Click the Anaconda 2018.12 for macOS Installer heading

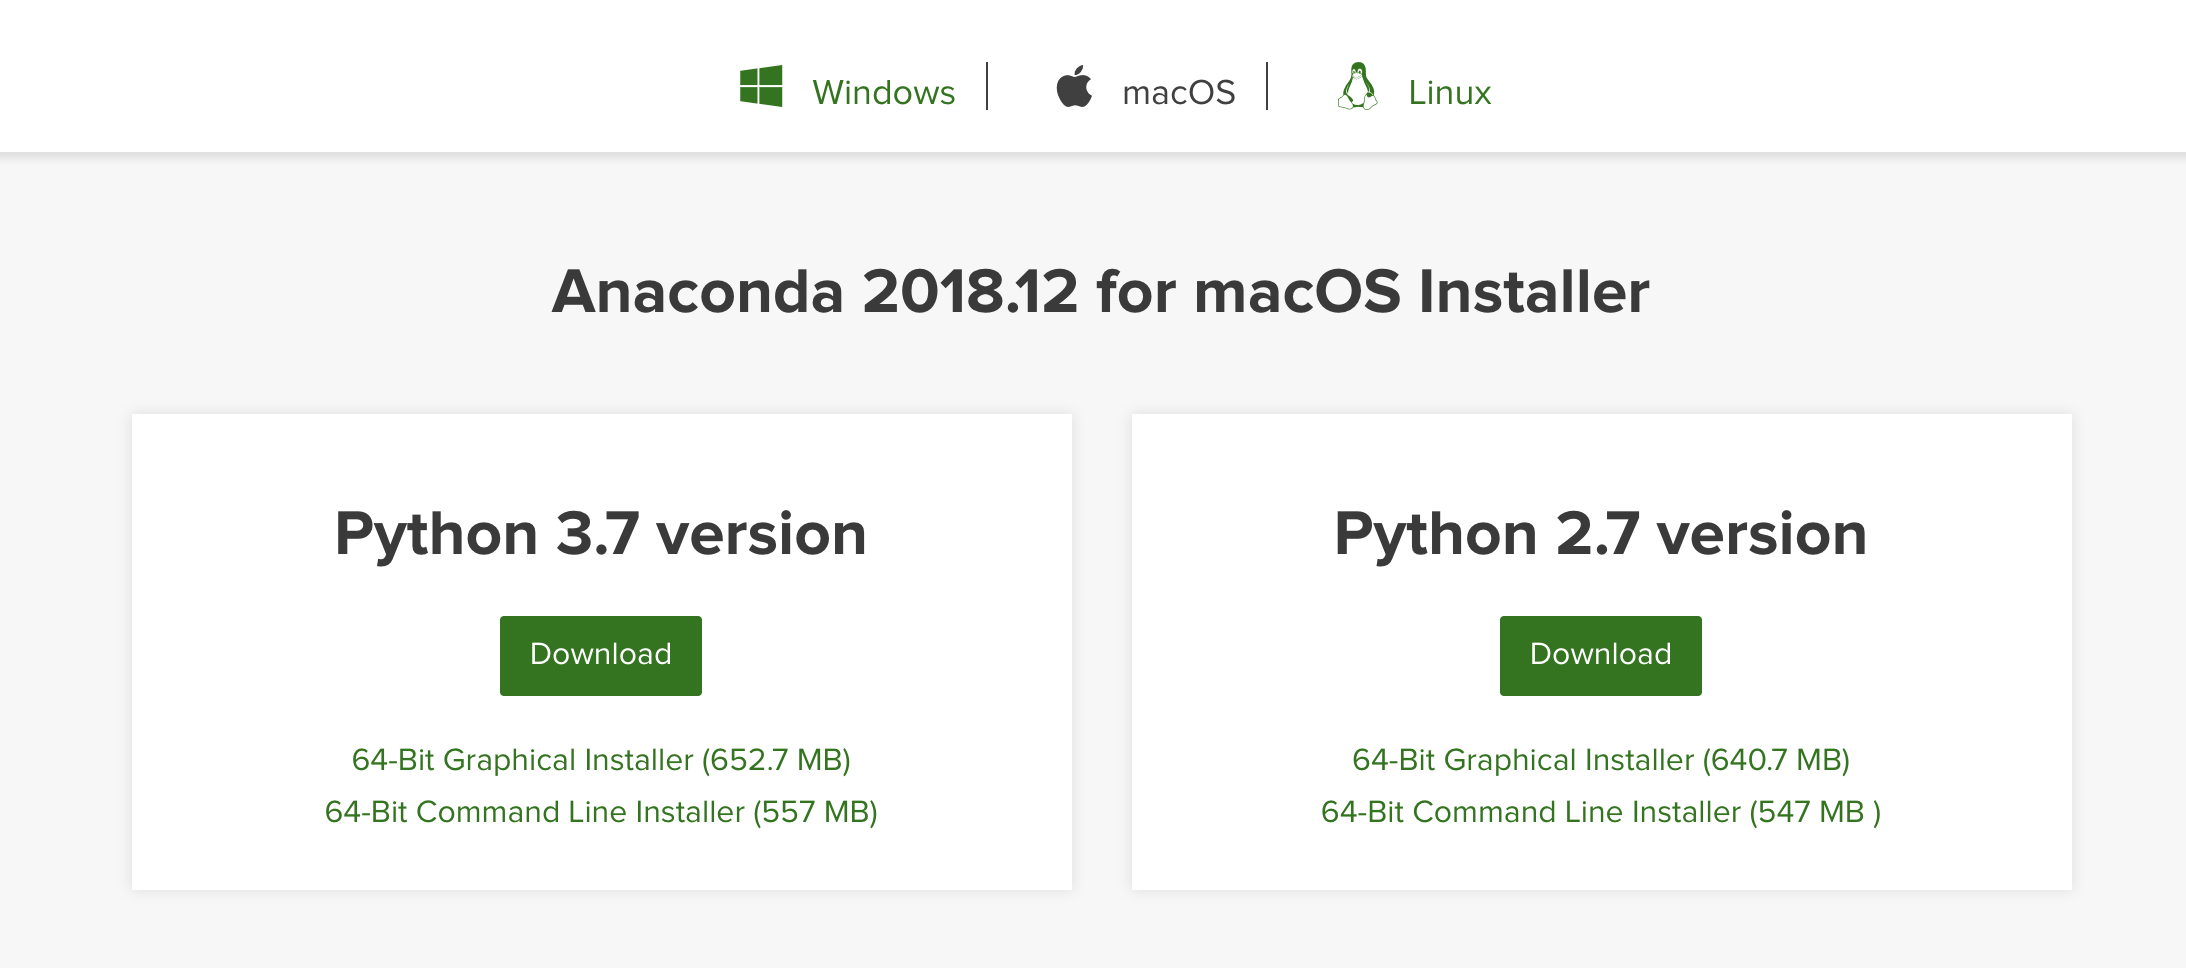coord(1100,292)
